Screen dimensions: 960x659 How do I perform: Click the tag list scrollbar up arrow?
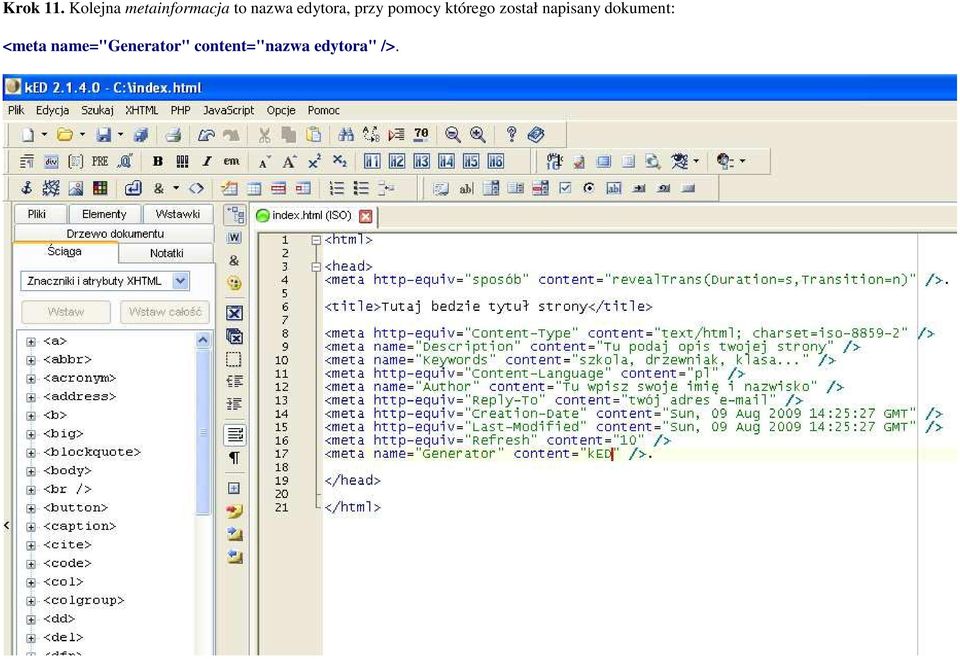tap(203, 340)
